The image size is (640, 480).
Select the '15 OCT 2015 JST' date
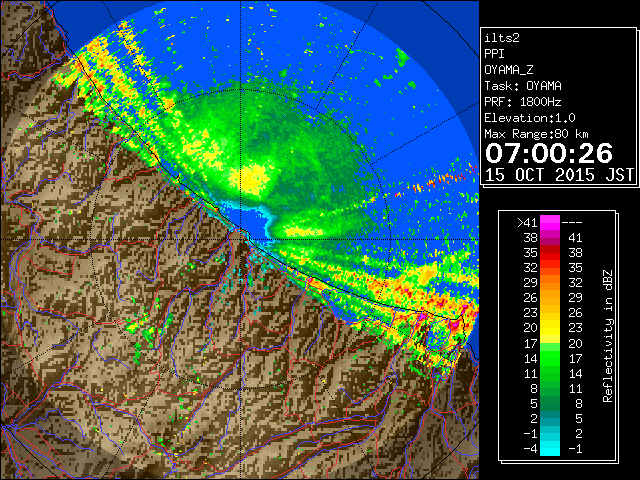click(x=559, y=175)
